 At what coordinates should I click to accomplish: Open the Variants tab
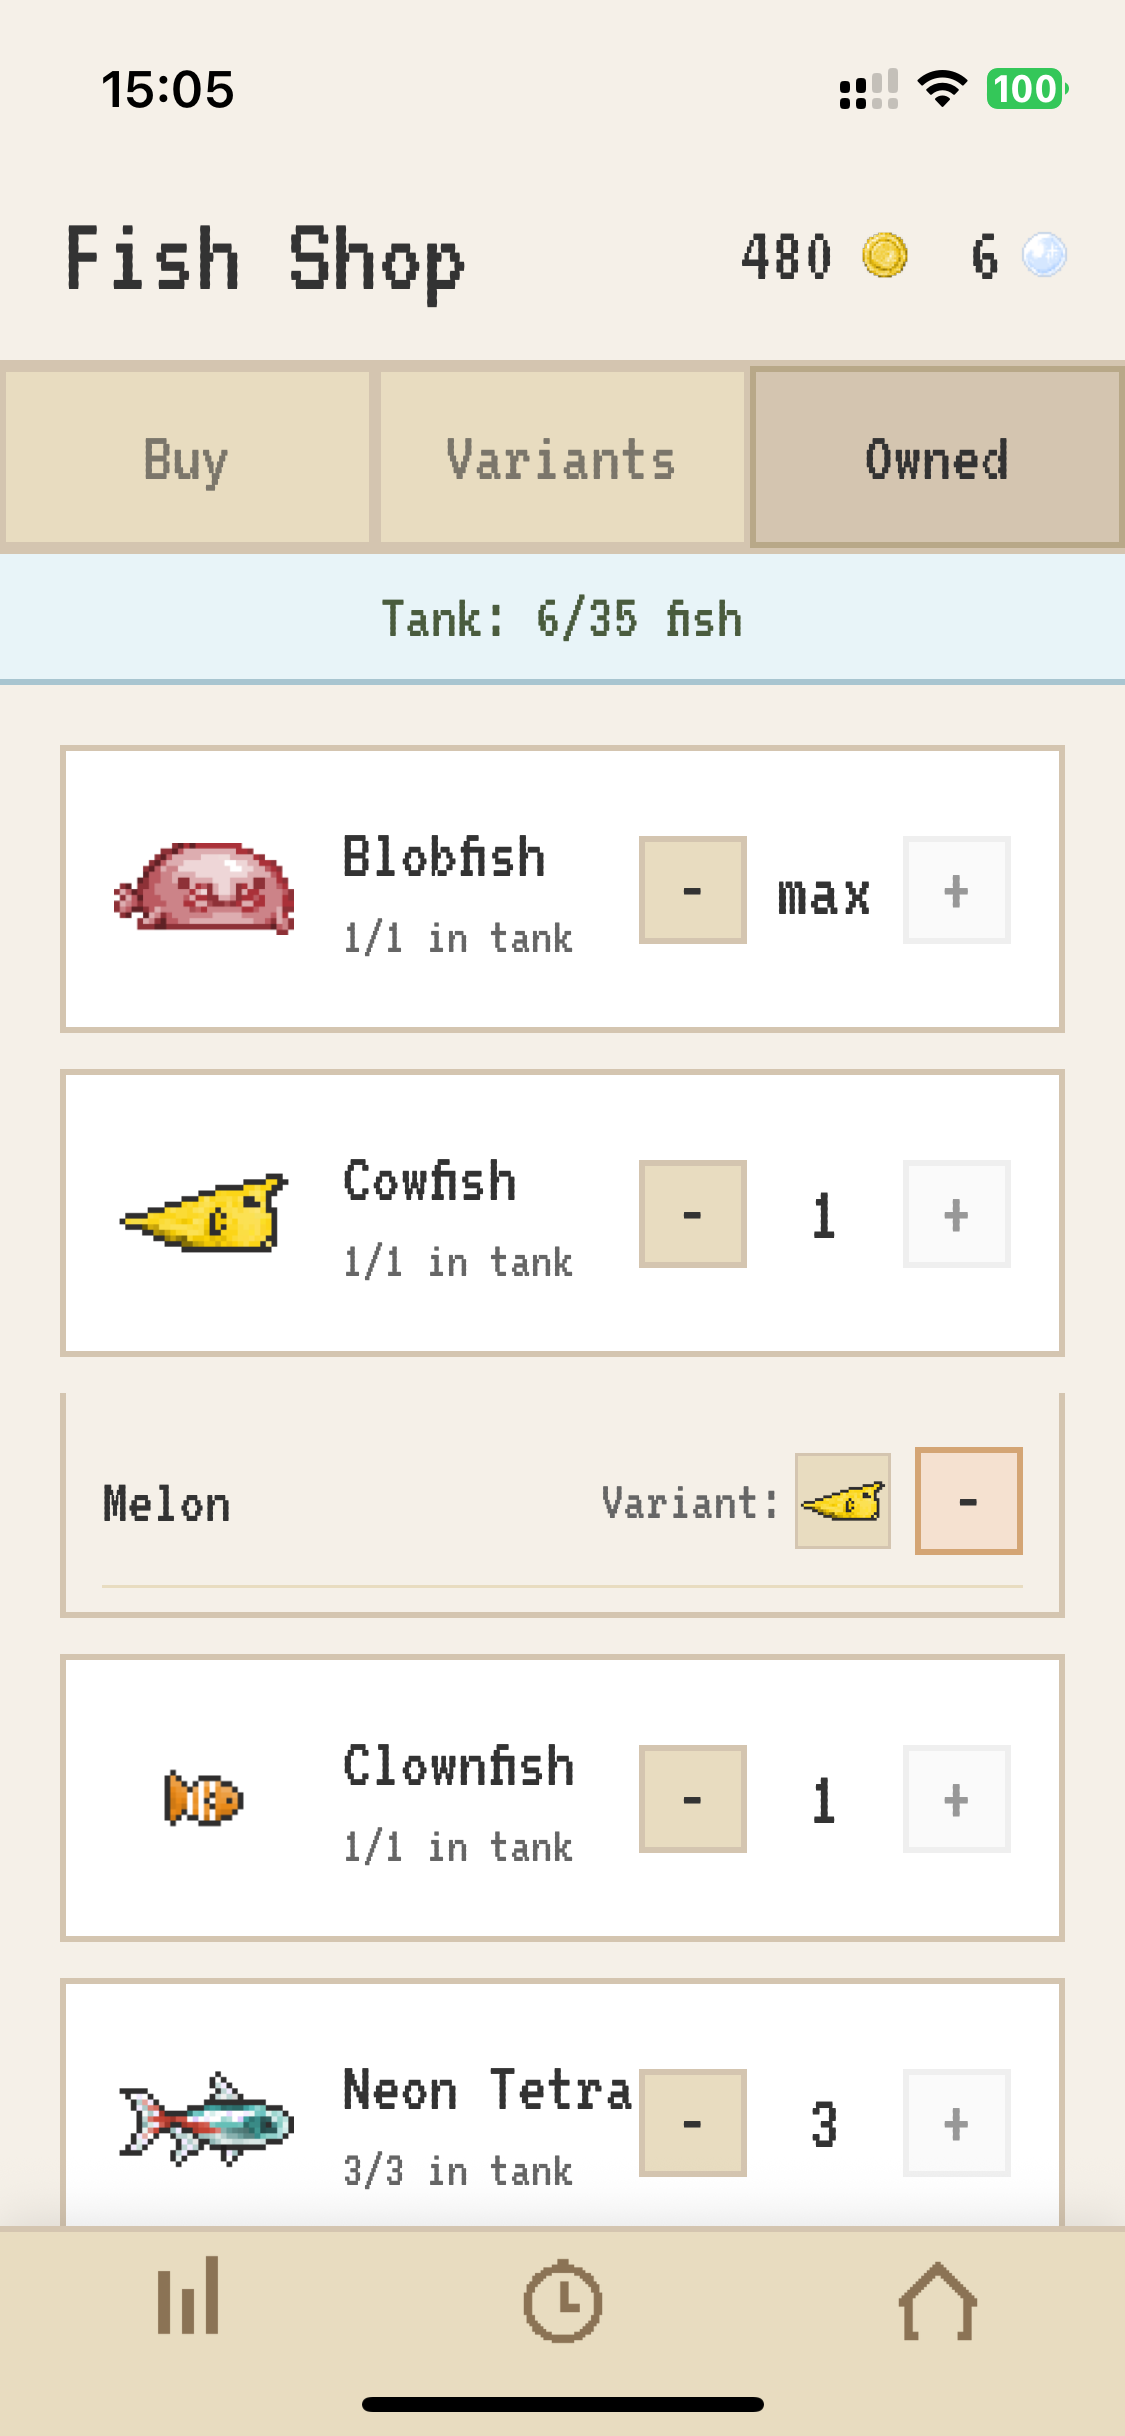click(562, 458)
